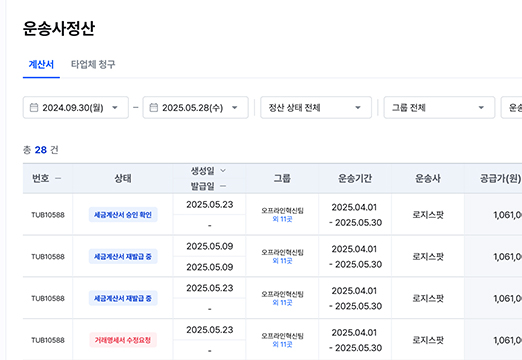Open the 2024.09.30(월) start date dropdown
This screenshot has width=522, height=360.
pos(76,107)
